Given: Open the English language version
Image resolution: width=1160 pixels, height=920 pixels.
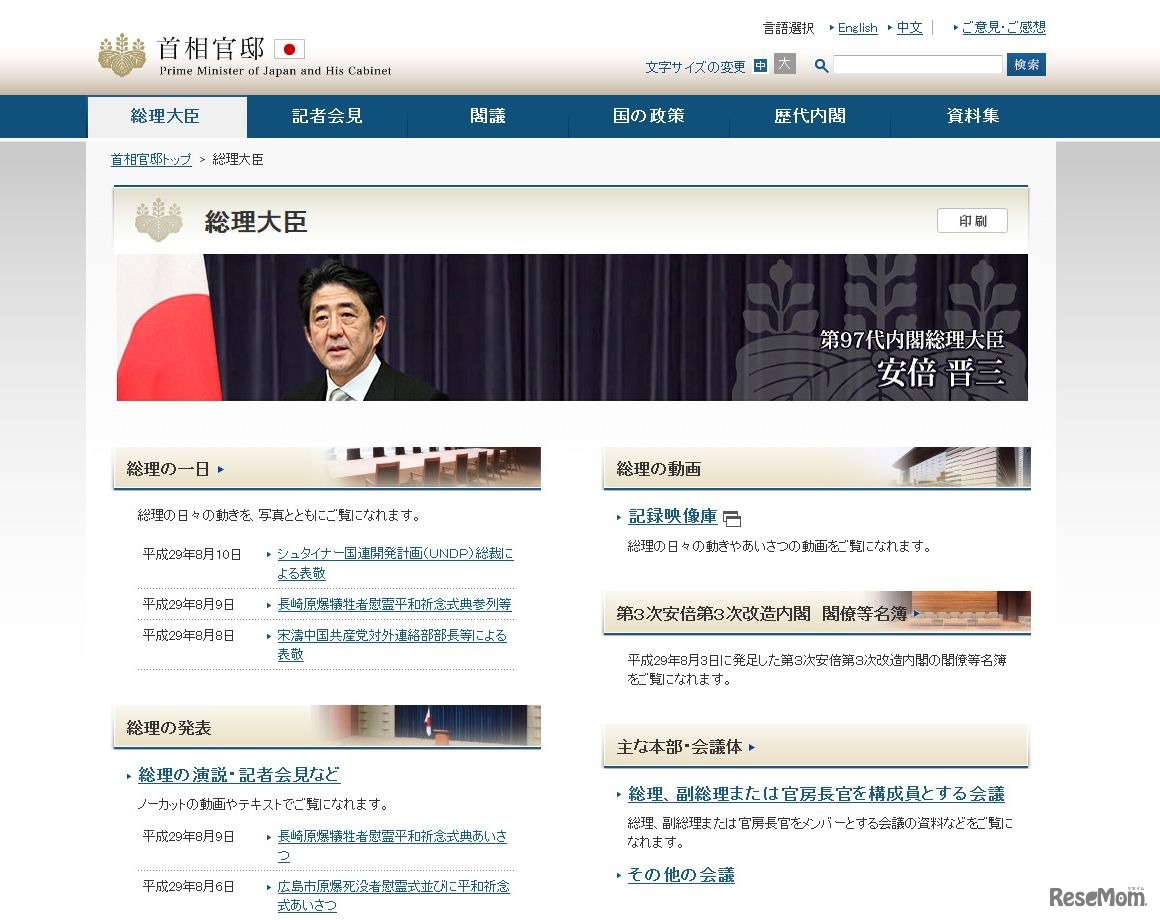Looking at the screenshot, I should point(857,27).
